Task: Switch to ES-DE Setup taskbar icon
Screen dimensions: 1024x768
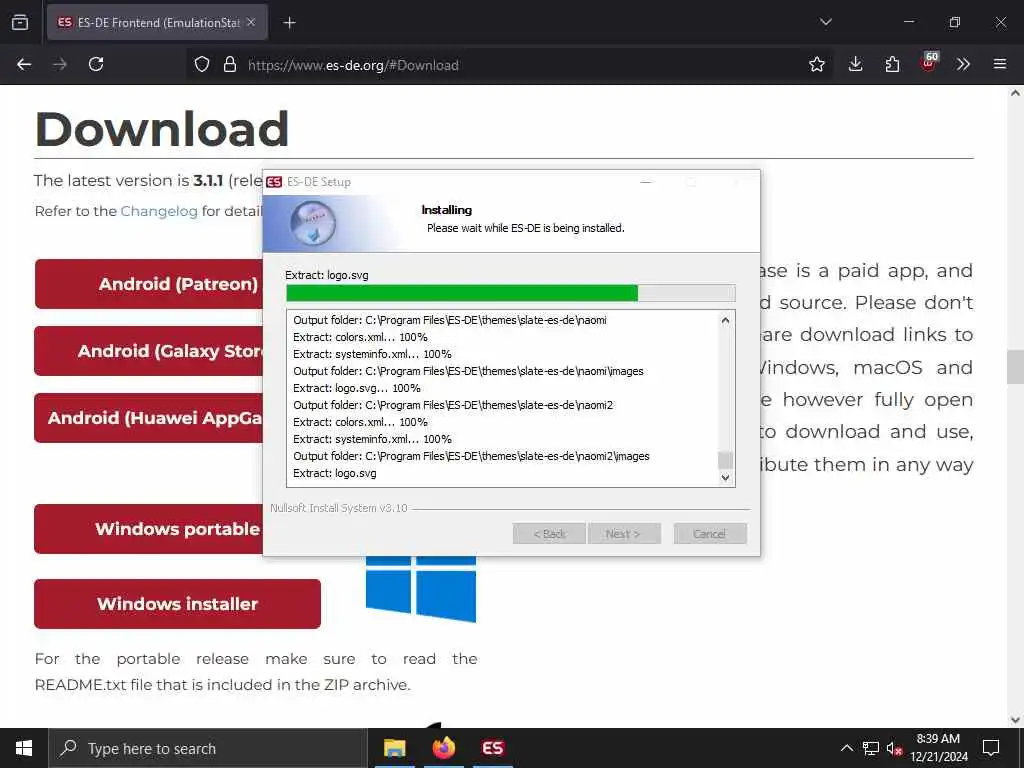Action: 492,748
